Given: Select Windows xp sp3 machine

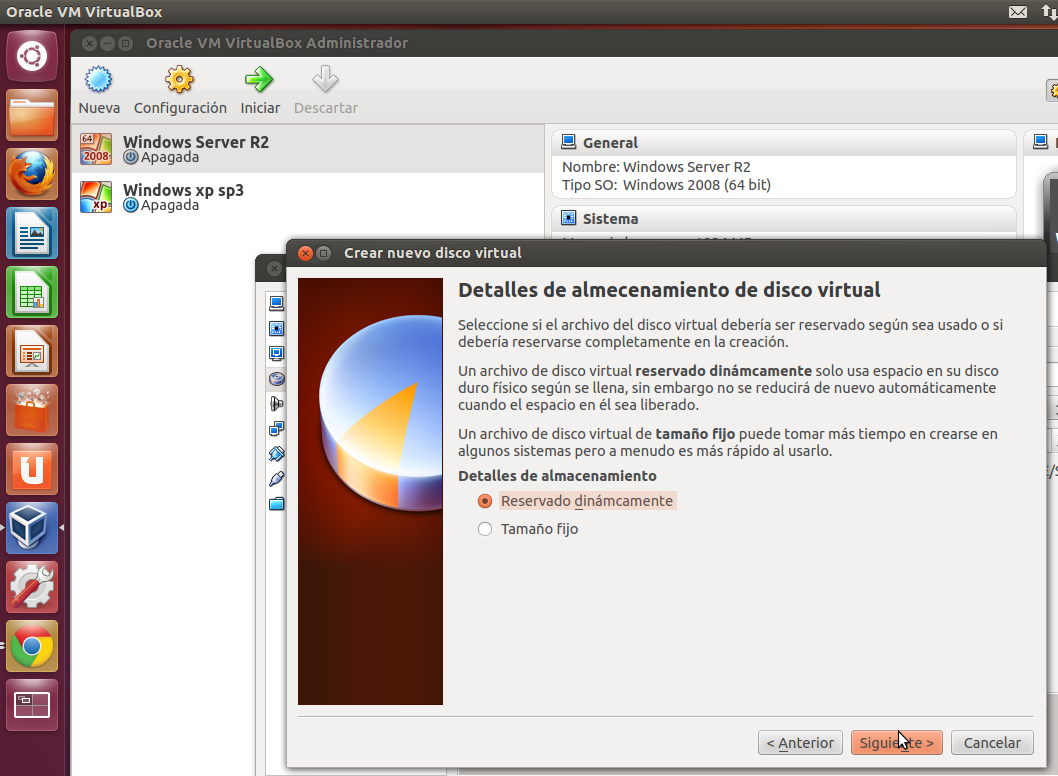Looking at the screenshot, I should (x=308, y=197).
